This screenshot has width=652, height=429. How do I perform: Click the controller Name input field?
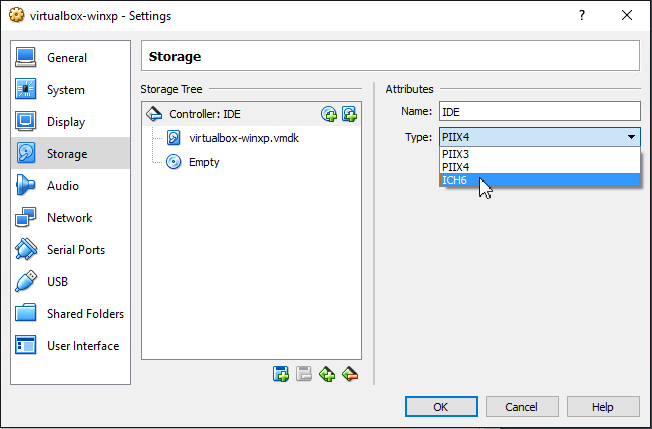click(x=540, y=111)
